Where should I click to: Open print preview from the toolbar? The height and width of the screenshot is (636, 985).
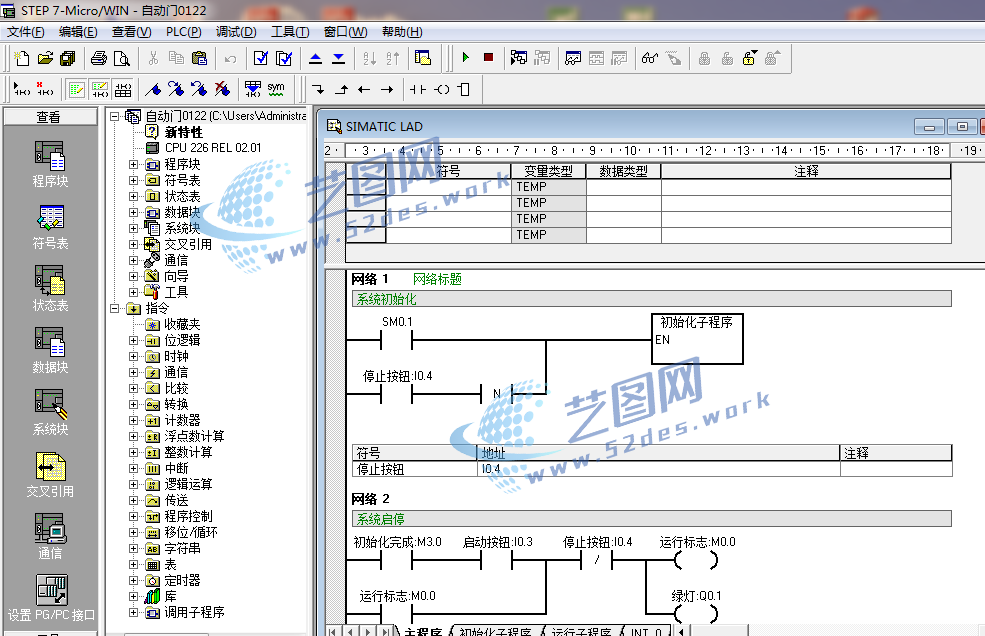pyautogui.click(x=122, y=58)
